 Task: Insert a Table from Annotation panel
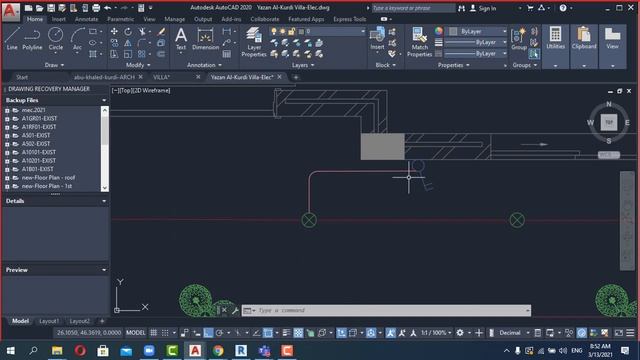(x=227, y=54)
